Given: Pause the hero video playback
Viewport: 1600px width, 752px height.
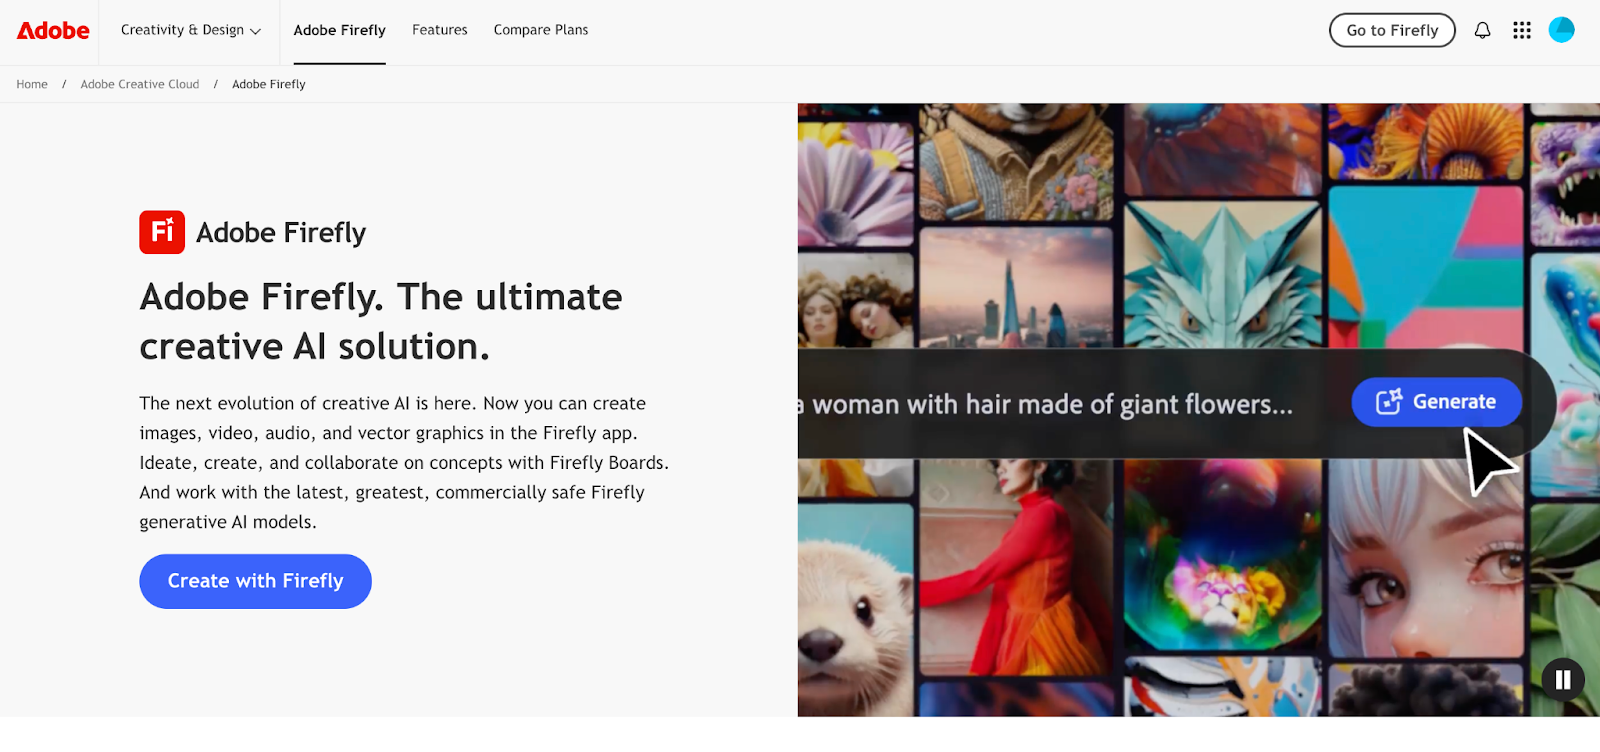Looking at the screenshot, I should (x=1562, y=680).
